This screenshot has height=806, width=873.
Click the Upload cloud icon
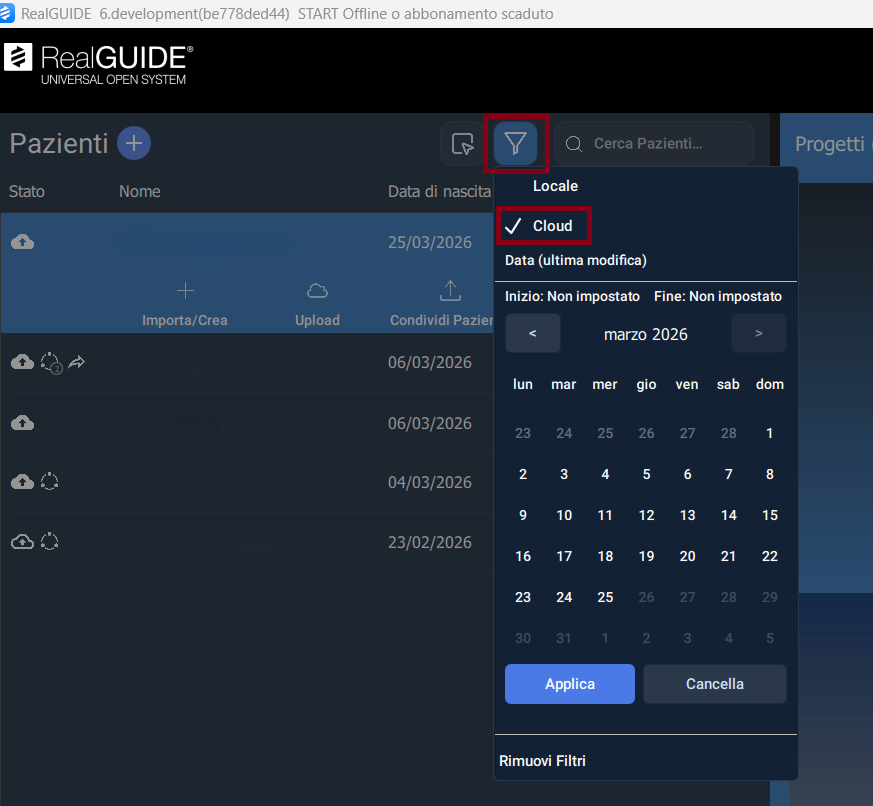317,291
